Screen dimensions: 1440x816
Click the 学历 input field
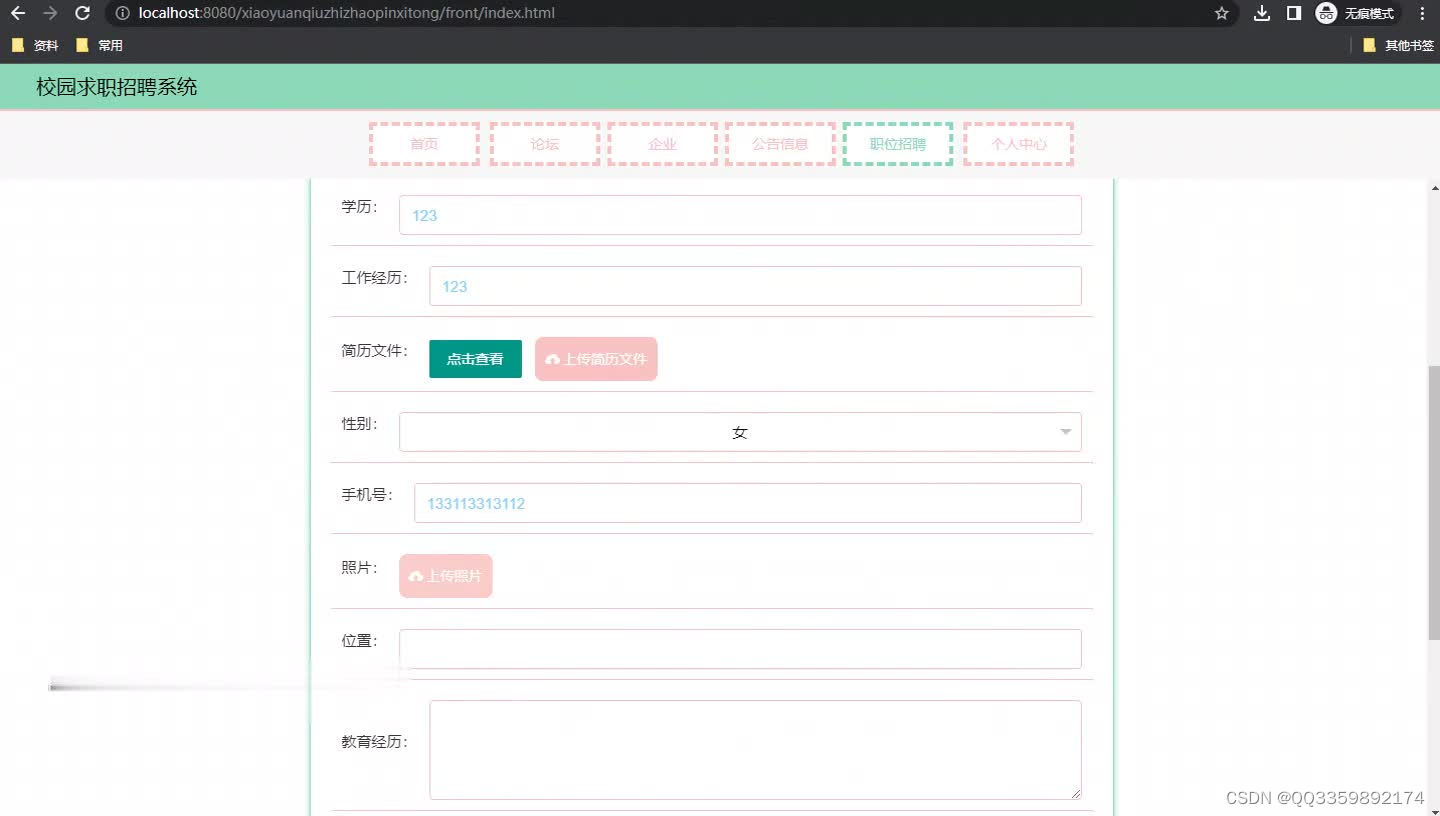[740, 215]
